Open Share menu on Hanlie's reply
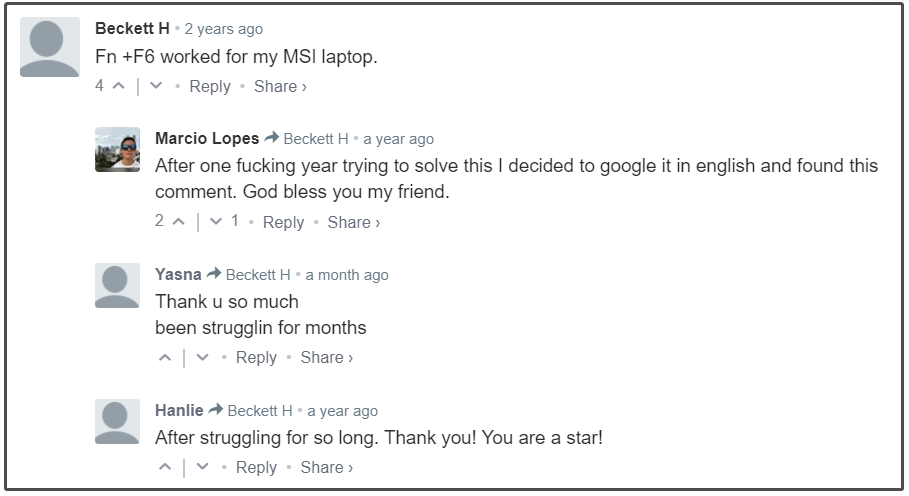Image resolution: width=909 pixels, height=496 pixels. pos(326,467)
